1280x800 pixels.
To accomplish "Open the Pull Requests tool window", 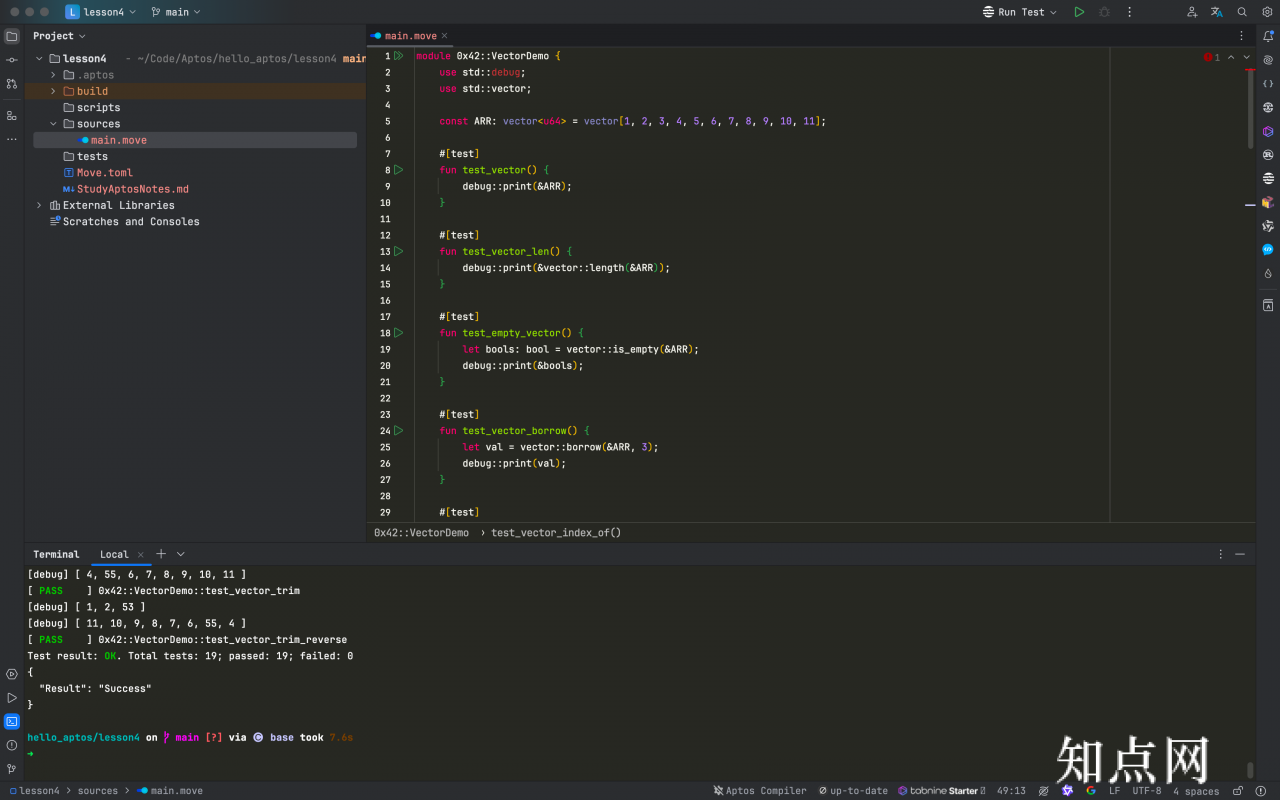I will (12, 84).
